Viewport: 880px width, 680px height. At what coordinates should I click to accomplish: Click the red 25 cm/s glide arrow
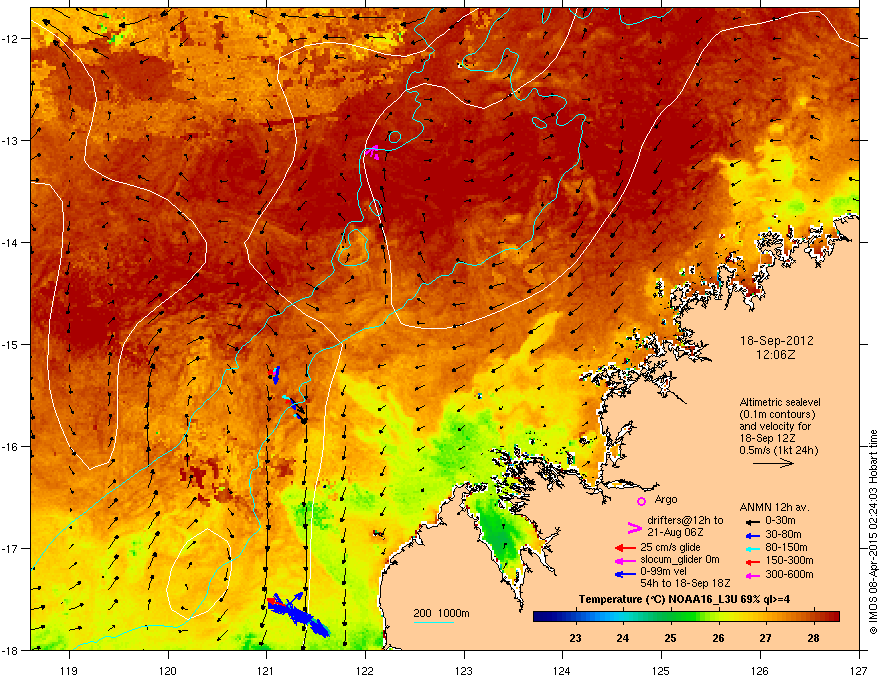pyautogui.click(x=626, y=548)
